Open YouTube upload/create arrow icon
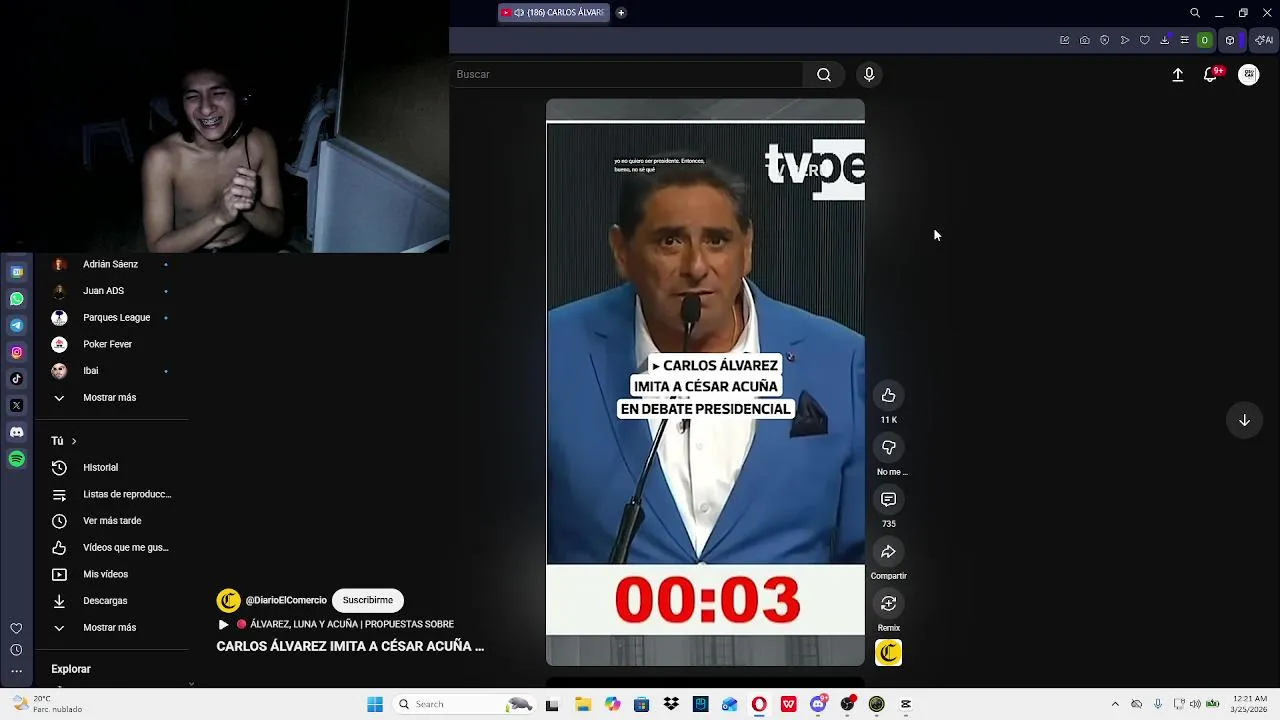The image size is (1280, 720). click(1178, 75)
